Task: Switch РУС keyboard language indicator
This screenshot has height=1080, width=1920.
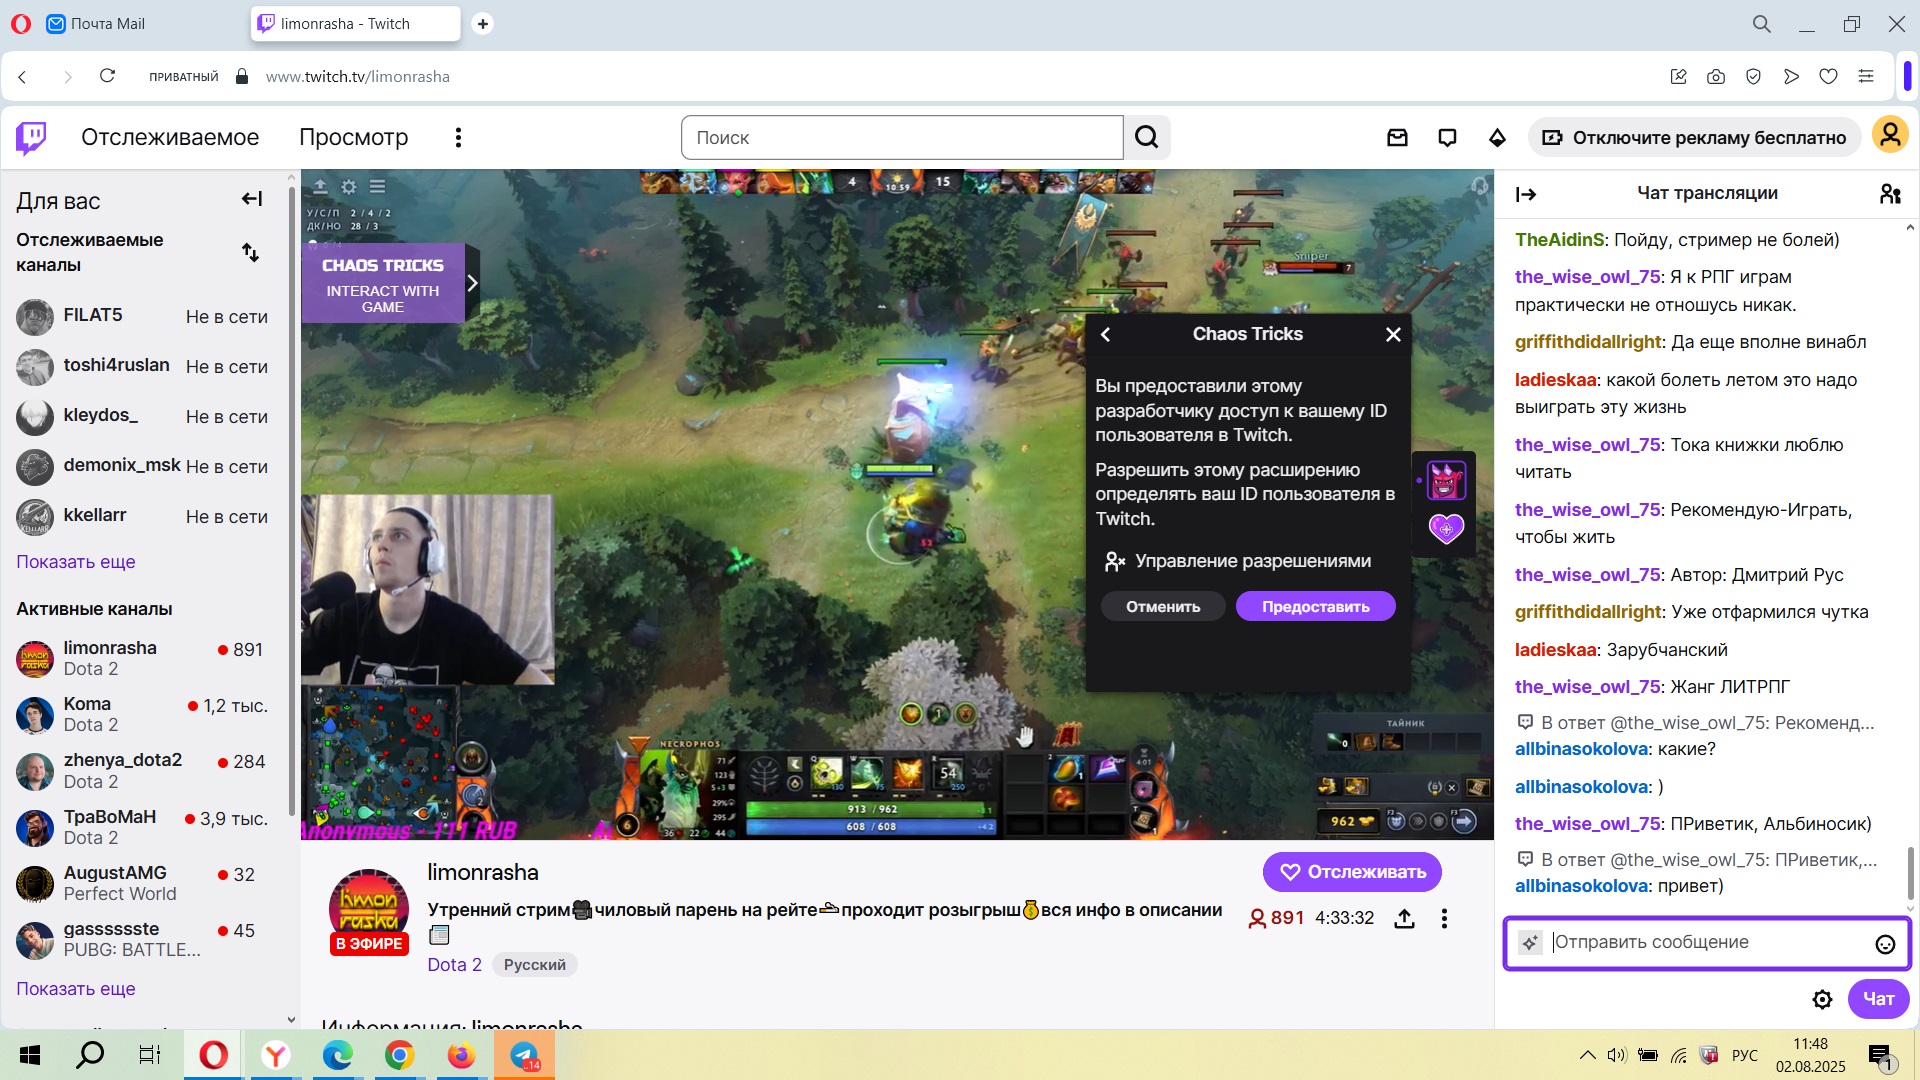Action: (x=1745, y=1055)
